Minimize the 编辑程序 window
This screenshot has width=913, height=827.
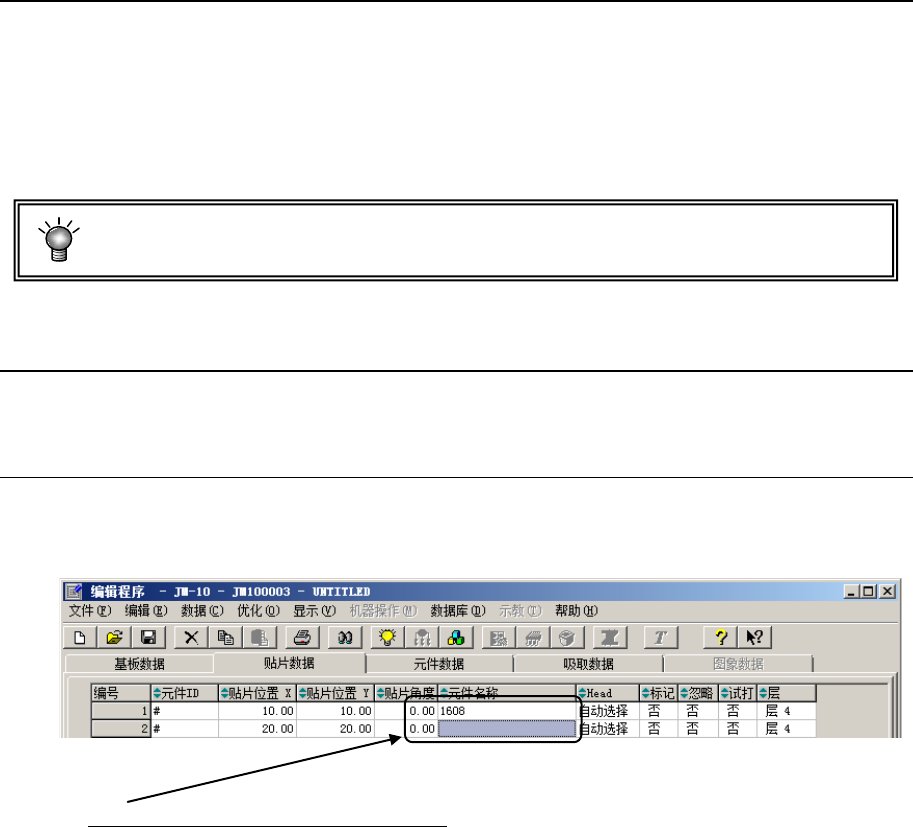(x=852, y=592)
